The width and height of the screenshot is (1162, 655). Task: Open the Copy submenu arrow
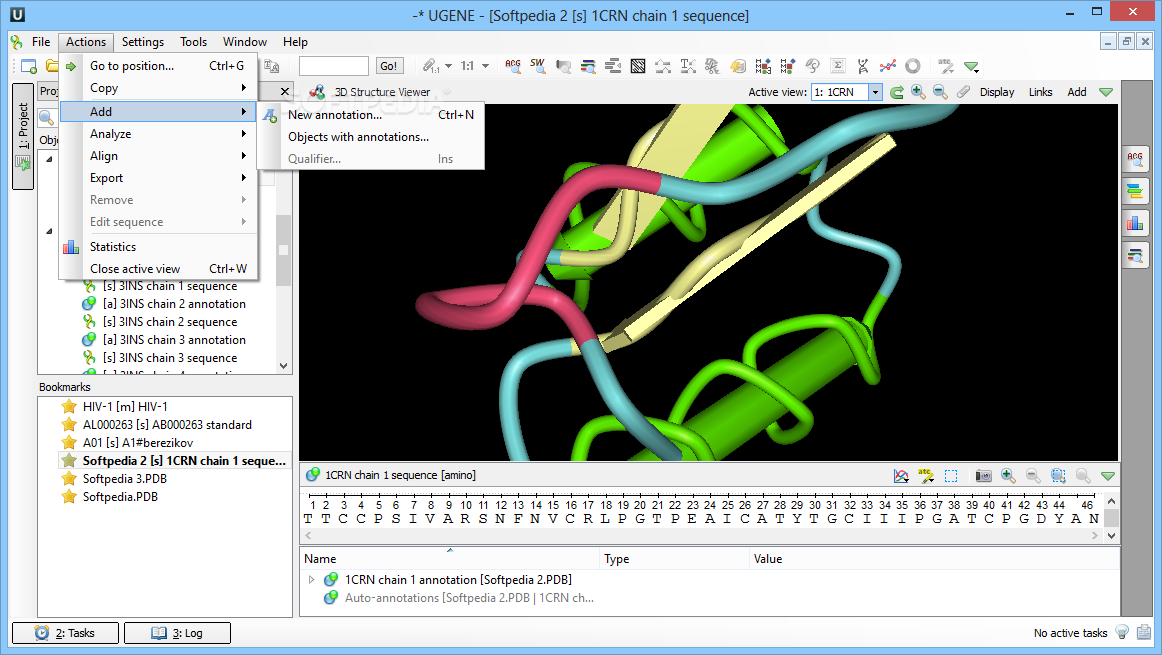[243, 87]
